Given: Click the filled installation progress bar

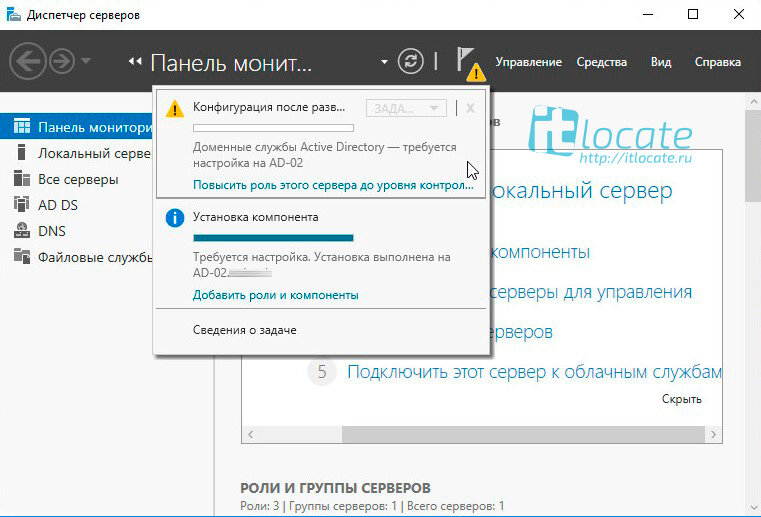Looking at the screenshot, I should (x=273, y=238).
